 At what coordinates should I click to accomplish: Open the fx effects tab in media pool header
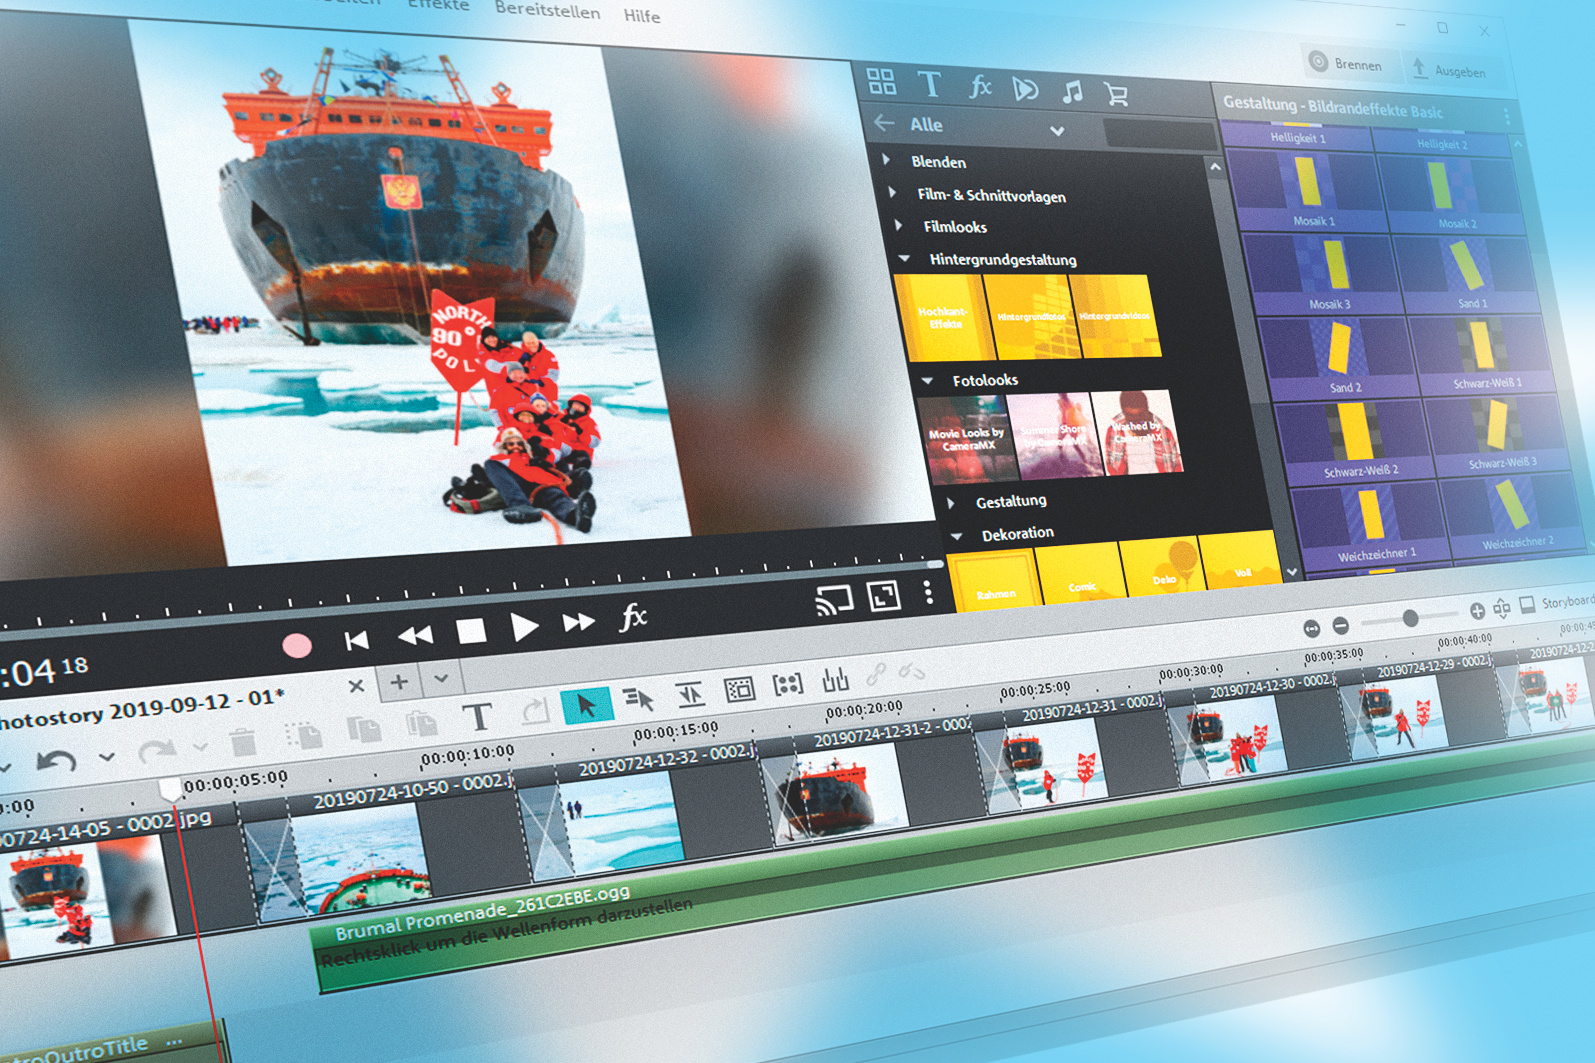(x=979, y=88)
